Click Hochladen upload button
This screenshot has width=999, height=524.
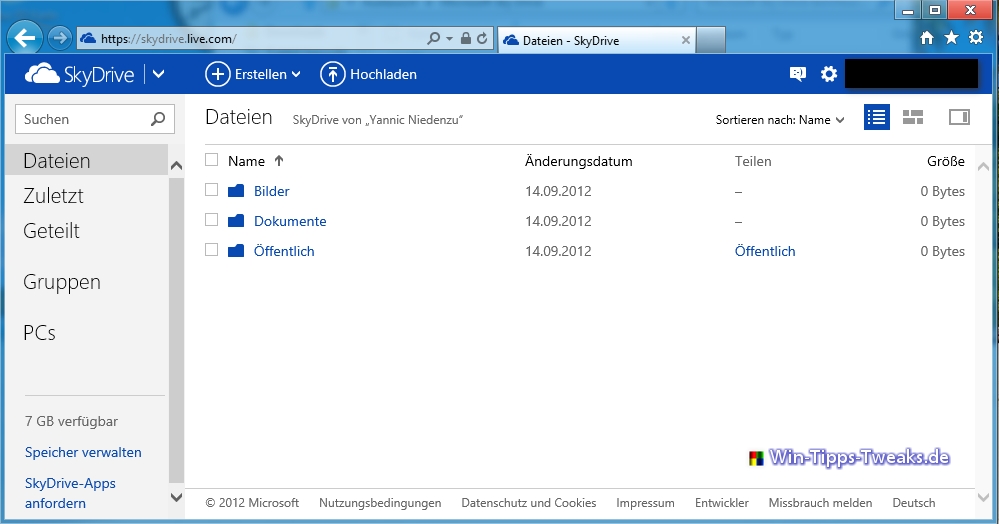click(368, 74)
